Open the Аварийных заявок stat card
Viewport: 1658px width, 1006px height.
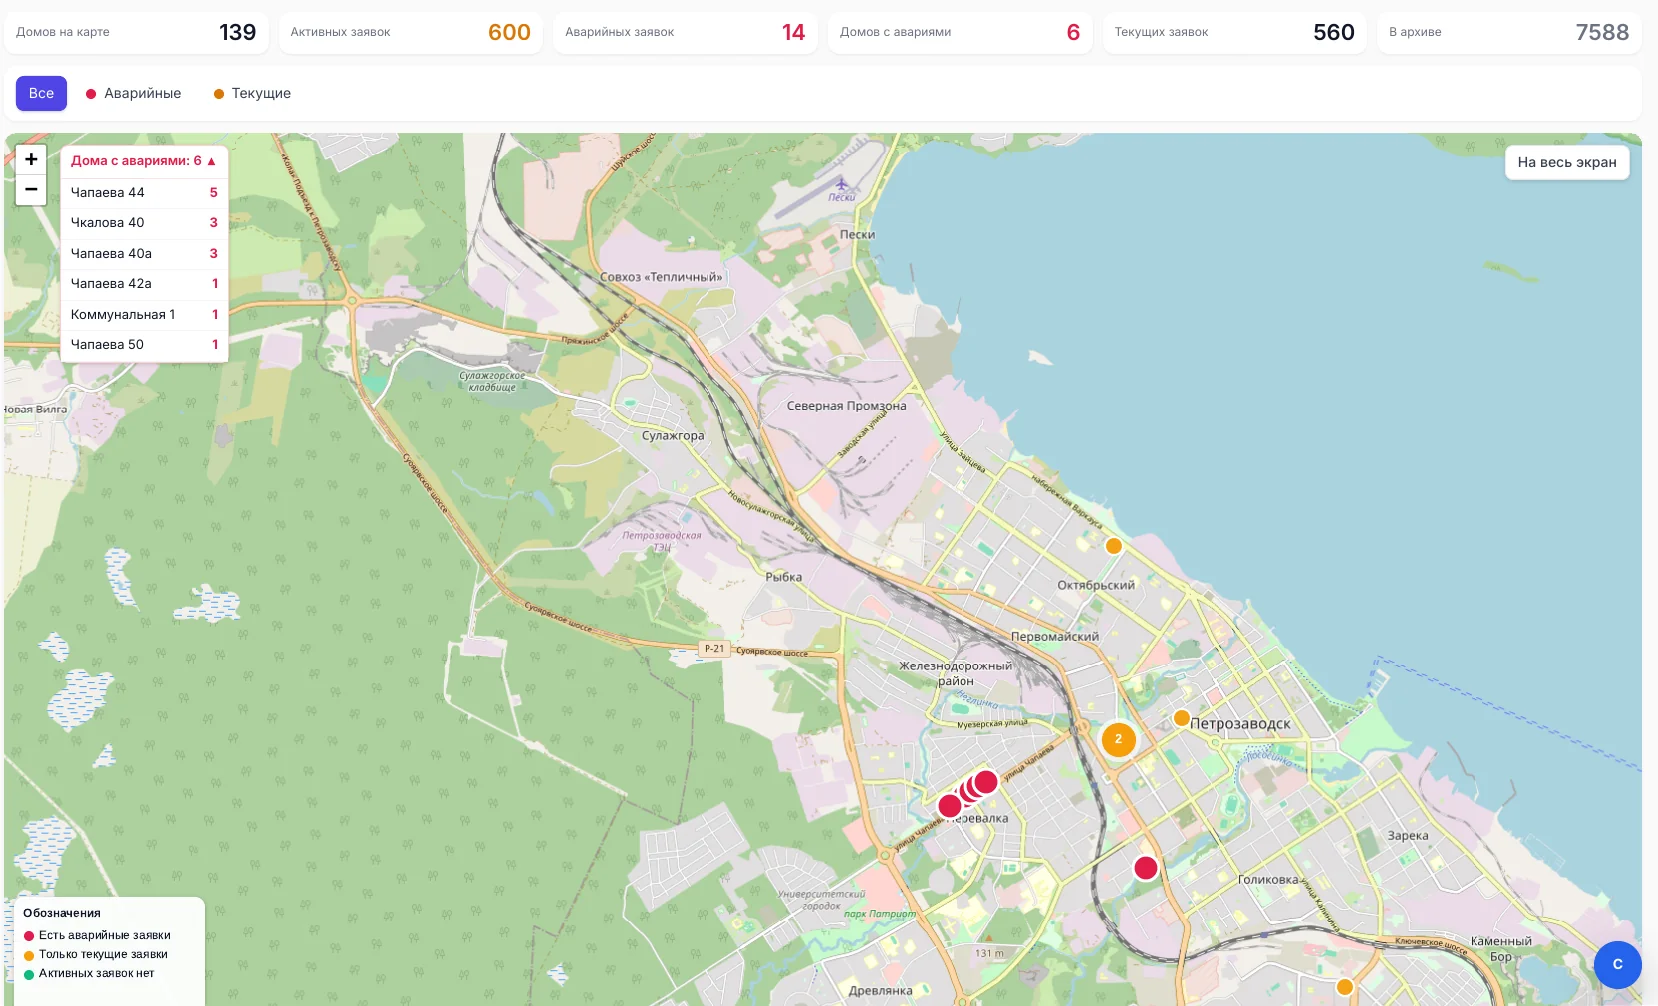pyautogui.click(x=685, y=32)
